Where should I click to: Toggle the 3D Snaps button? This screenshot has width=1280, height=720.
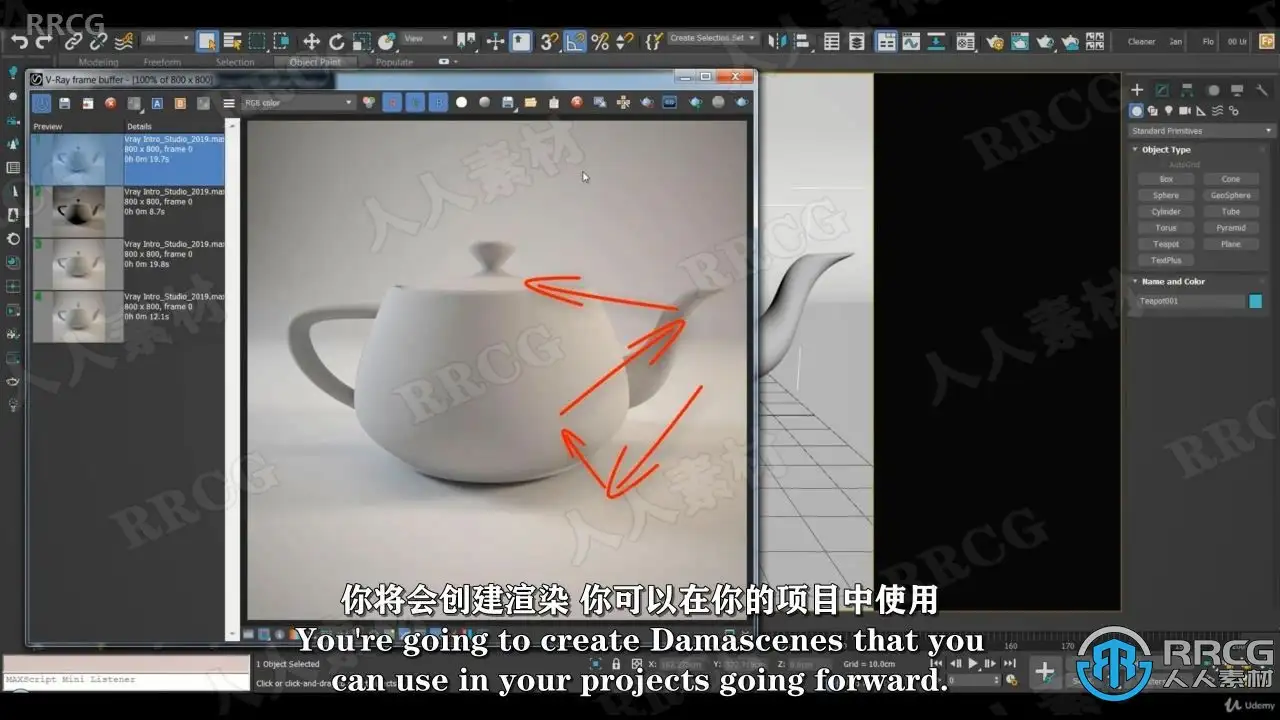549,41
